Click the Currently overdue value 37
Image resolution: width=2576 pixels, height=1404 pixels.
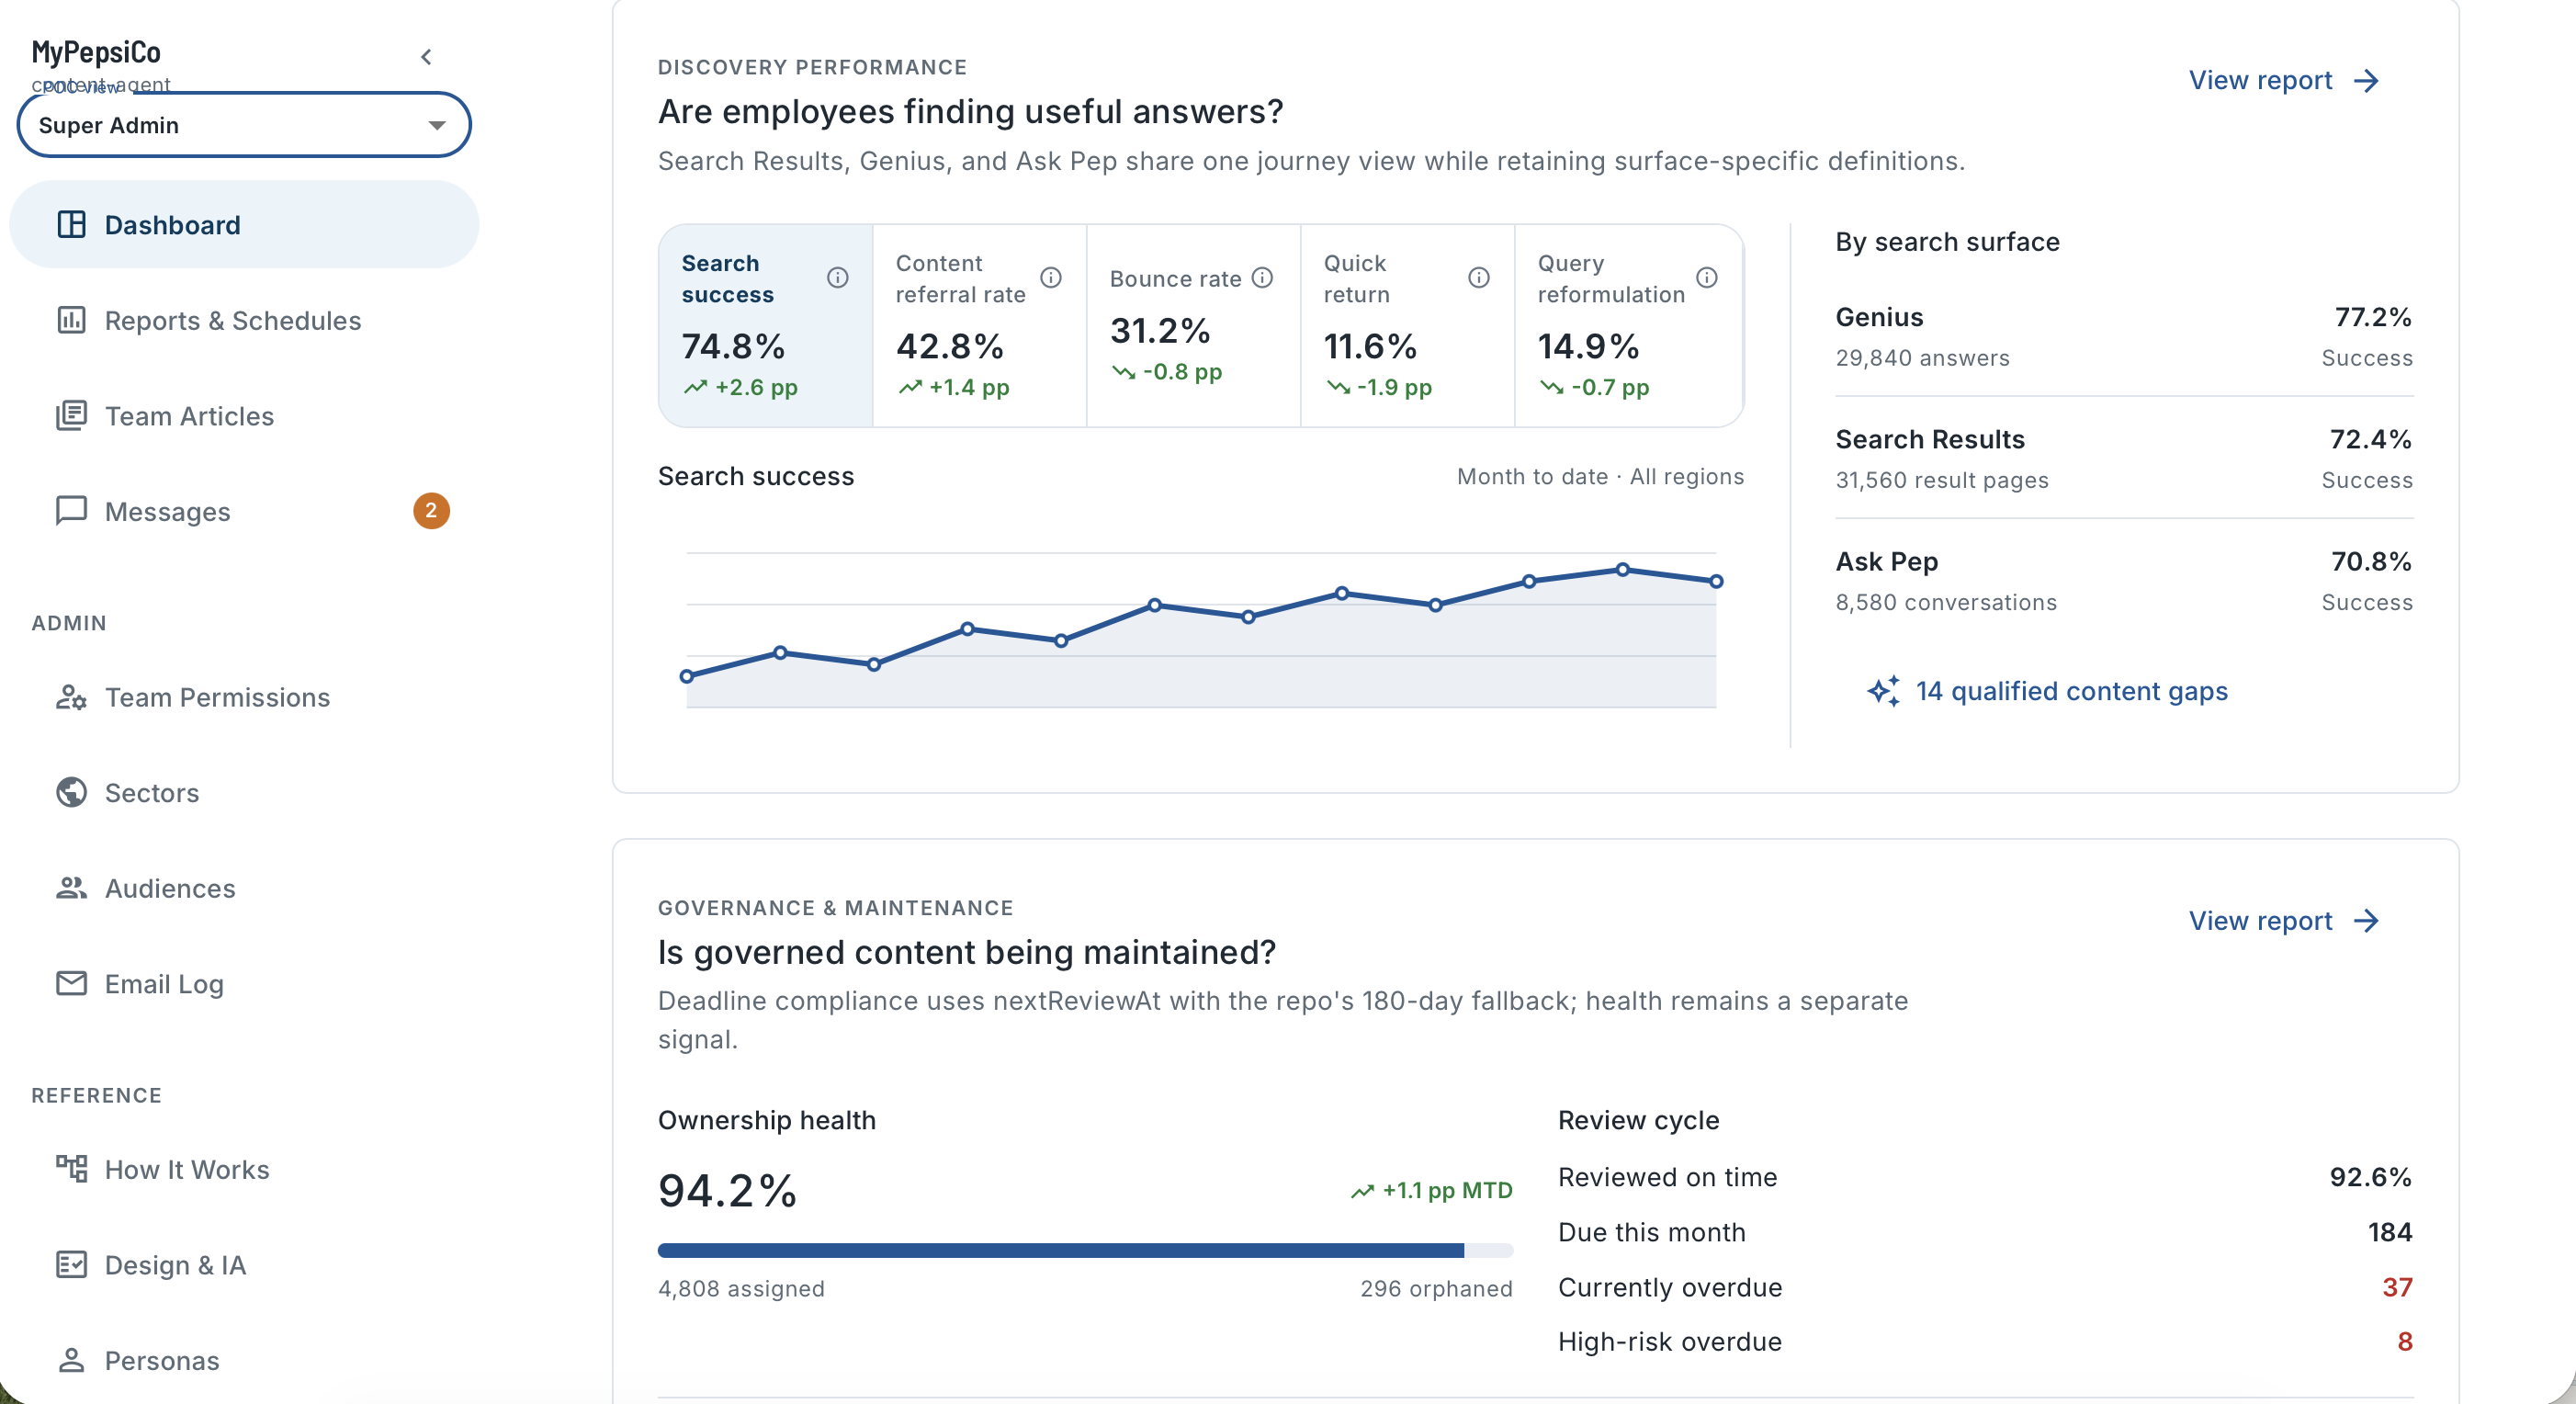coord(2397,1287)
